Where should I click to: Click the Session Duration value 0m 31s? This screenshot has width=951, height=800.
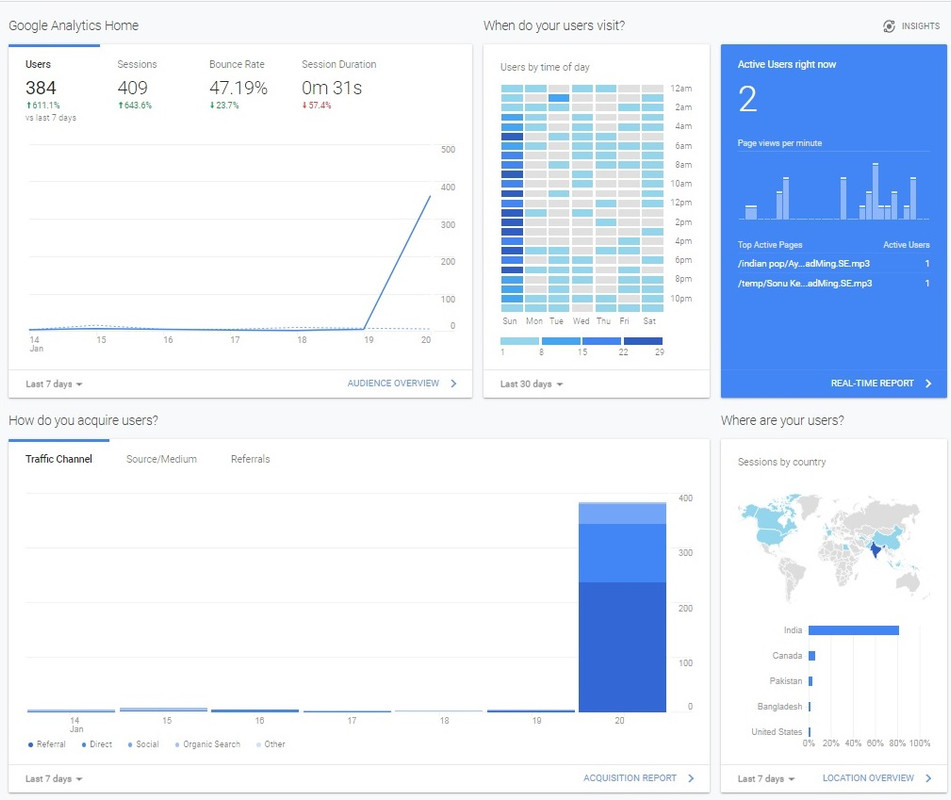[x=332, y=88]
